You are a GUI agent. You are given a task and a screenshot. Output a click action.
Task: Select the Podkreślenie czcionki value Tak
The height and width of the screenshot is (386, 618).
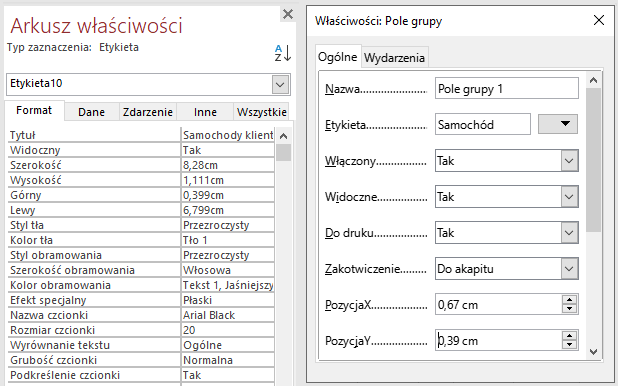(x=227, y=375)
